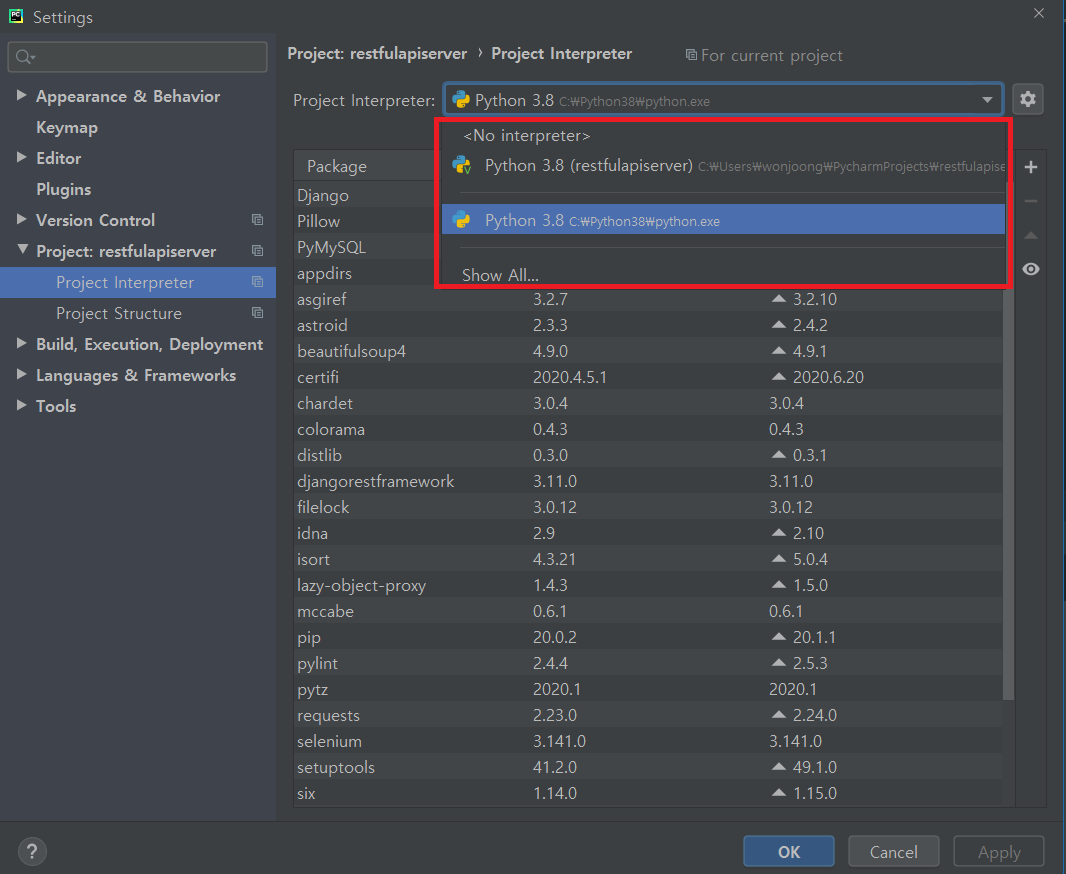The image size is (1066, 874).
Task: Click the help question mark button
Action: [32, 851]
